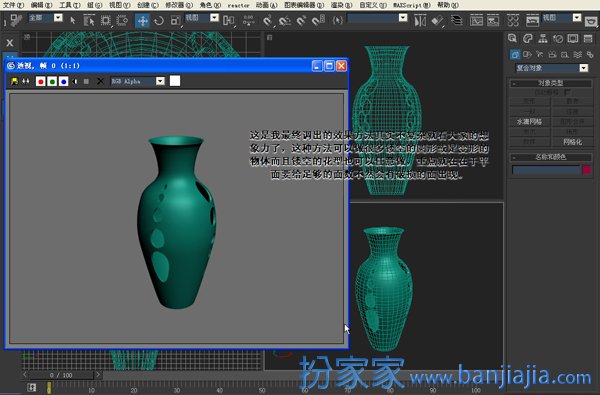Open the 文件 menu
This screenshot has height=395, width=600.
coord(13,5)
